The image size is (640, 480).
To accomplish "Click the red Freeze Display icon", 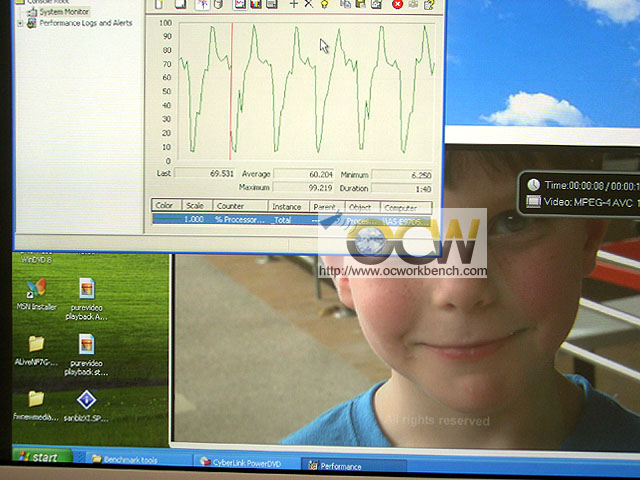I will point(397,4).
